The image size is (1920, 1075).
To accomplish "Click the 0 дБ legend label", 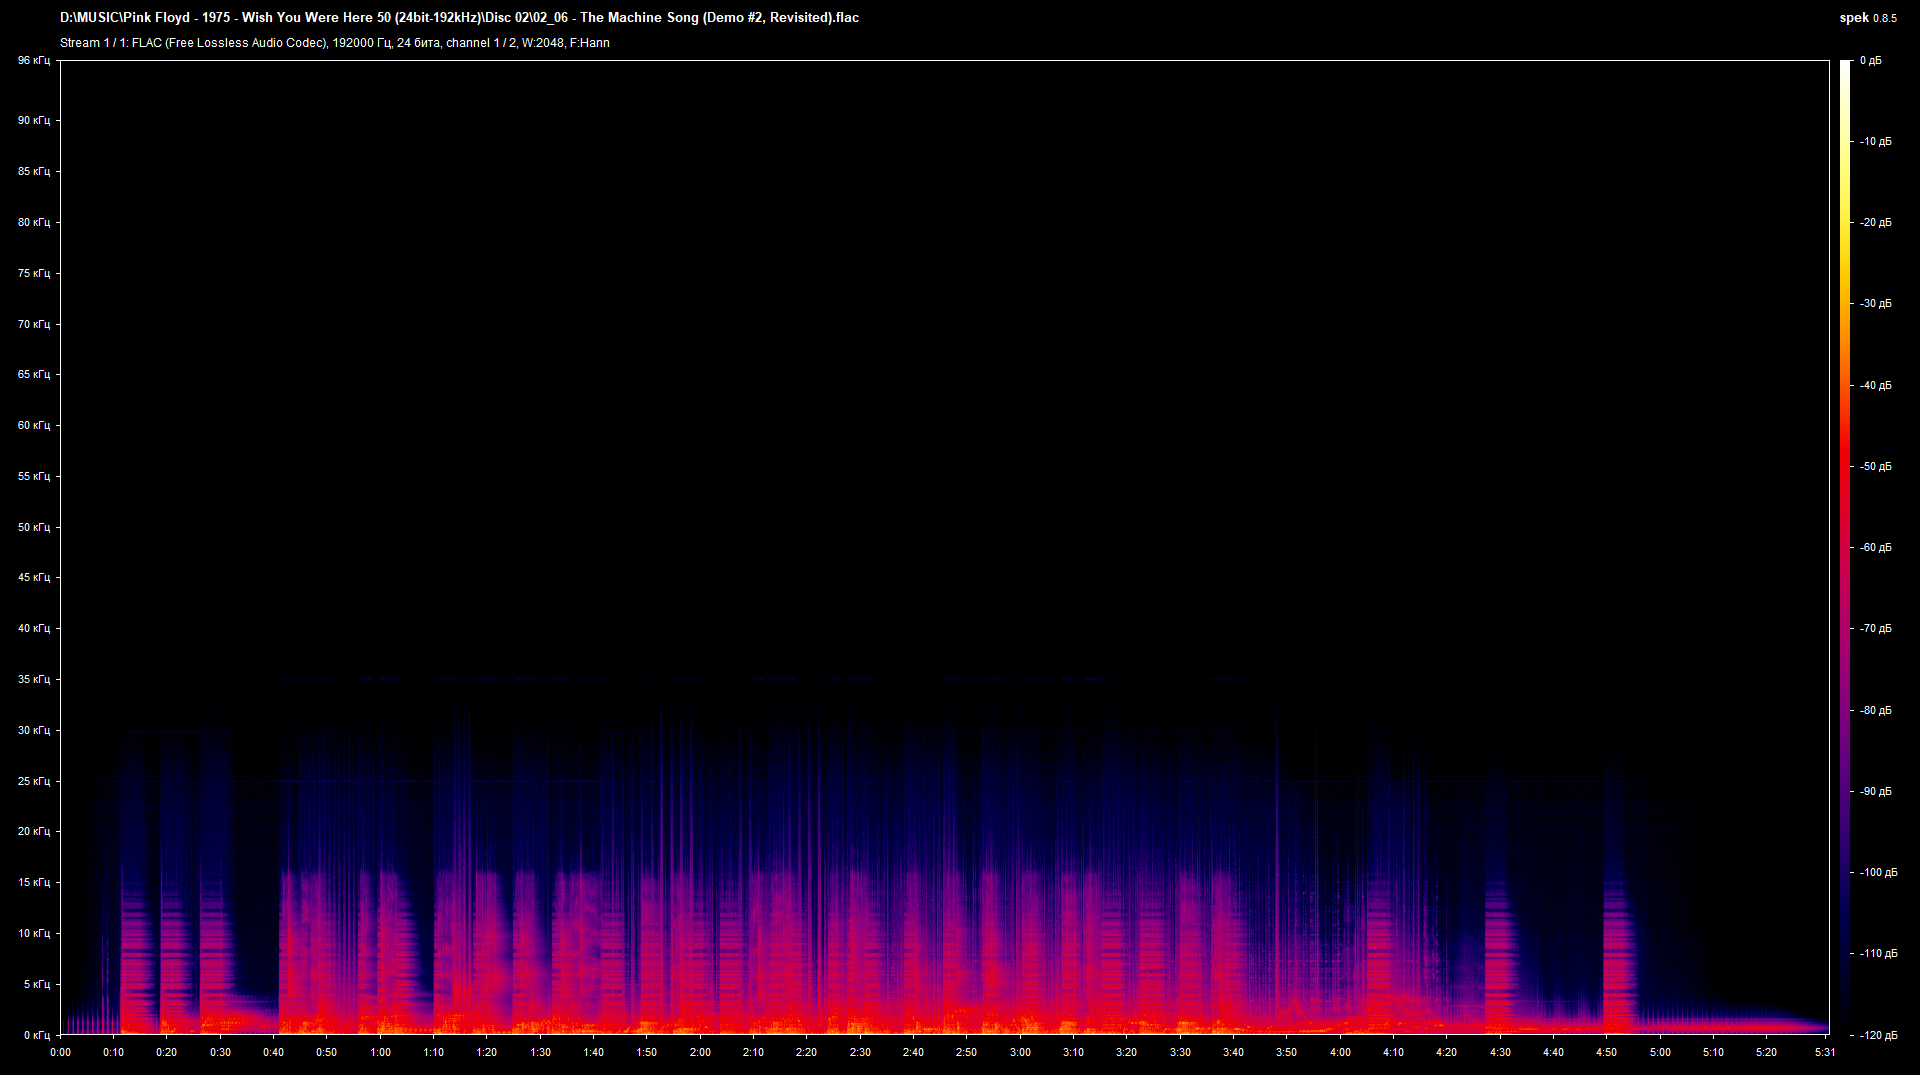I will point(1873,60).
